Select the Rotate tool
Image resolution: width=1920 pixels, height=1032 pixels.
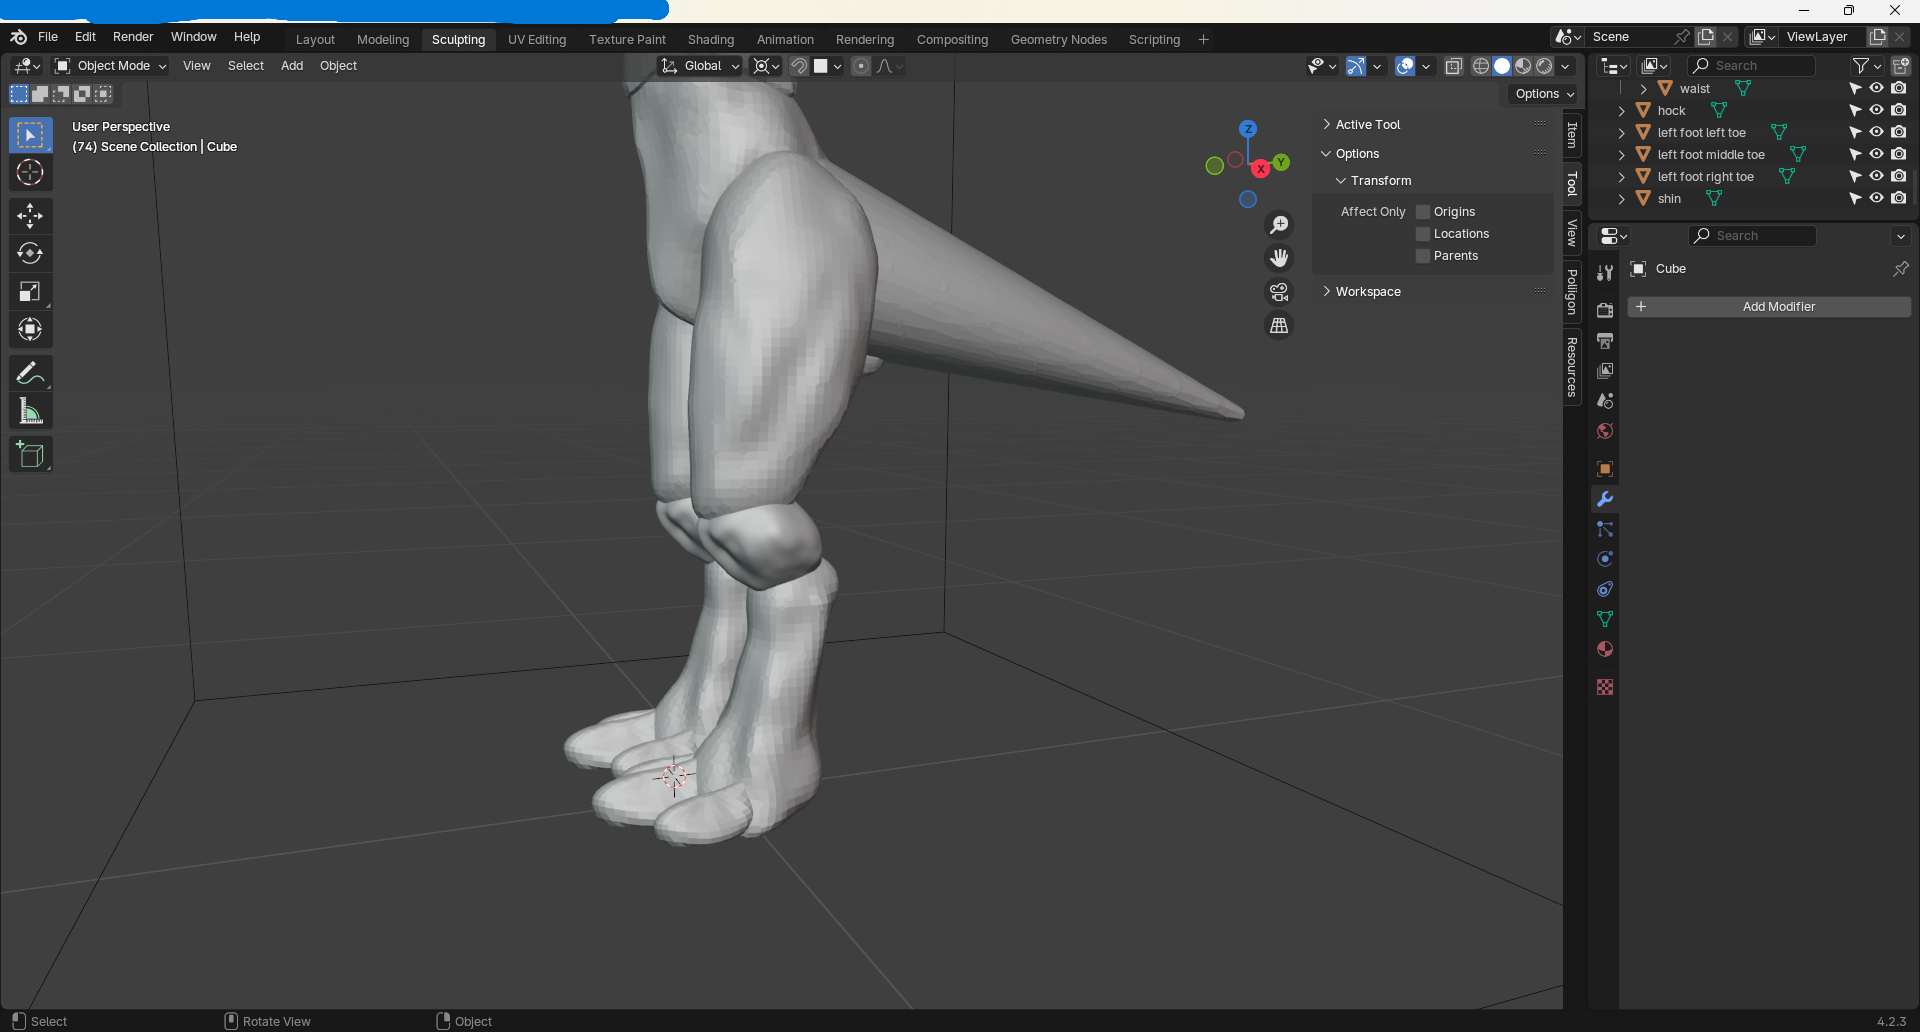pos(30,254)
